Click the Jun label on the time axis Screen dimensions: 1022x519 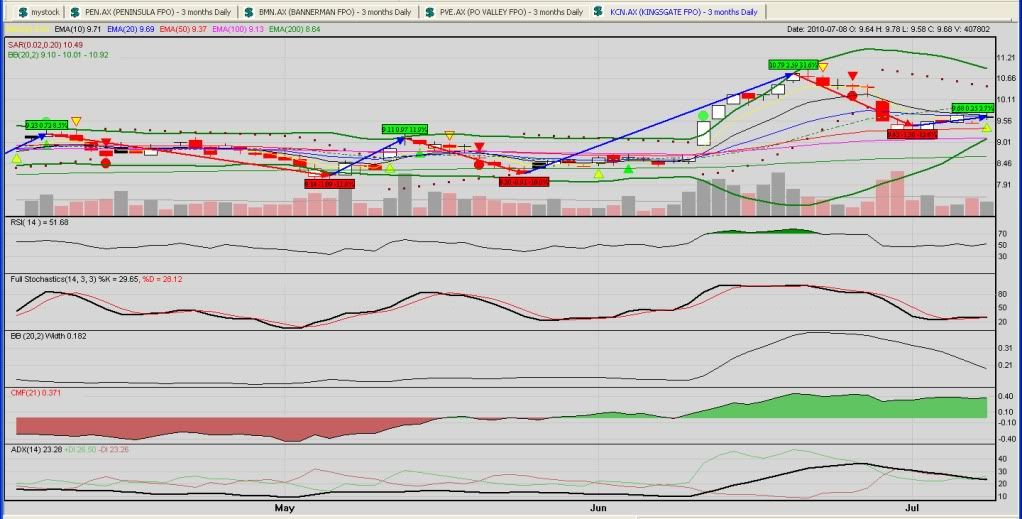click(598, 508)
